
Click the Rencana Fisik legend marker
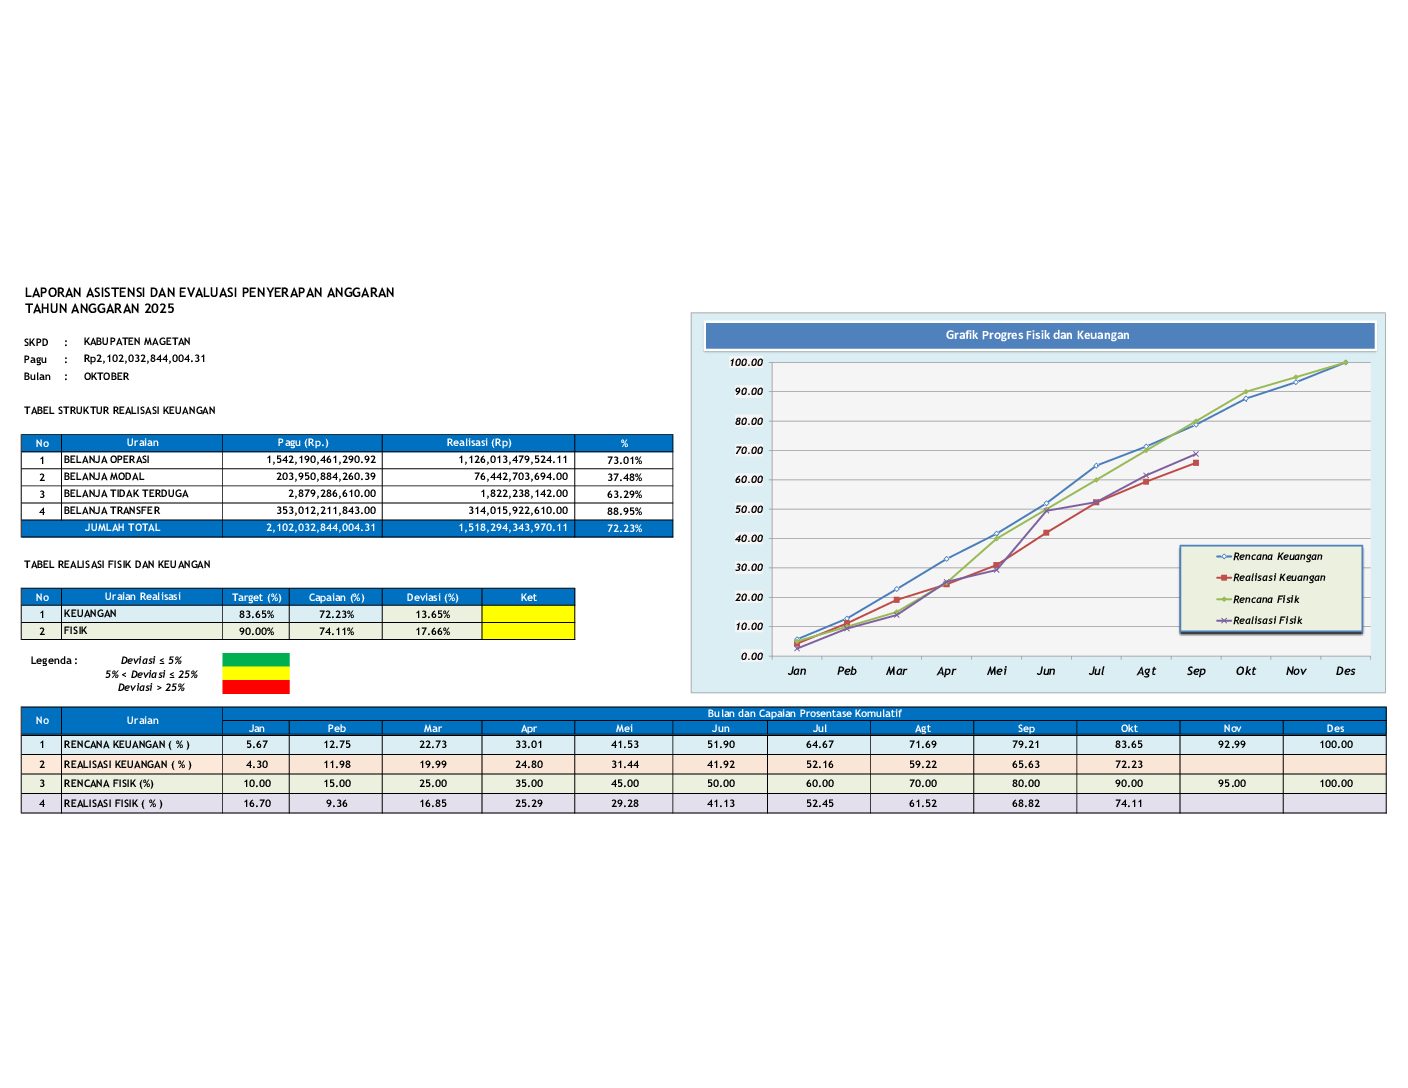(1224, 599)
